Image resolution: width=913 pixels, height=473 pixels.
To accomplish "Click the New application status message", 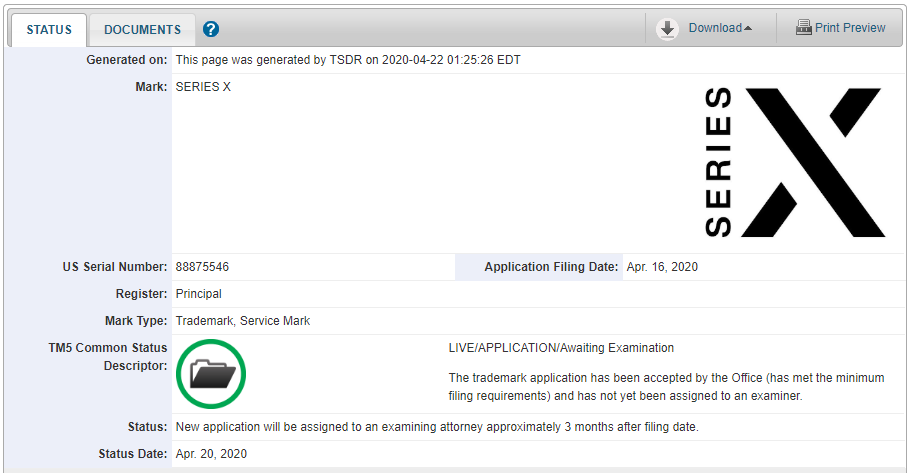I will 437,427.
